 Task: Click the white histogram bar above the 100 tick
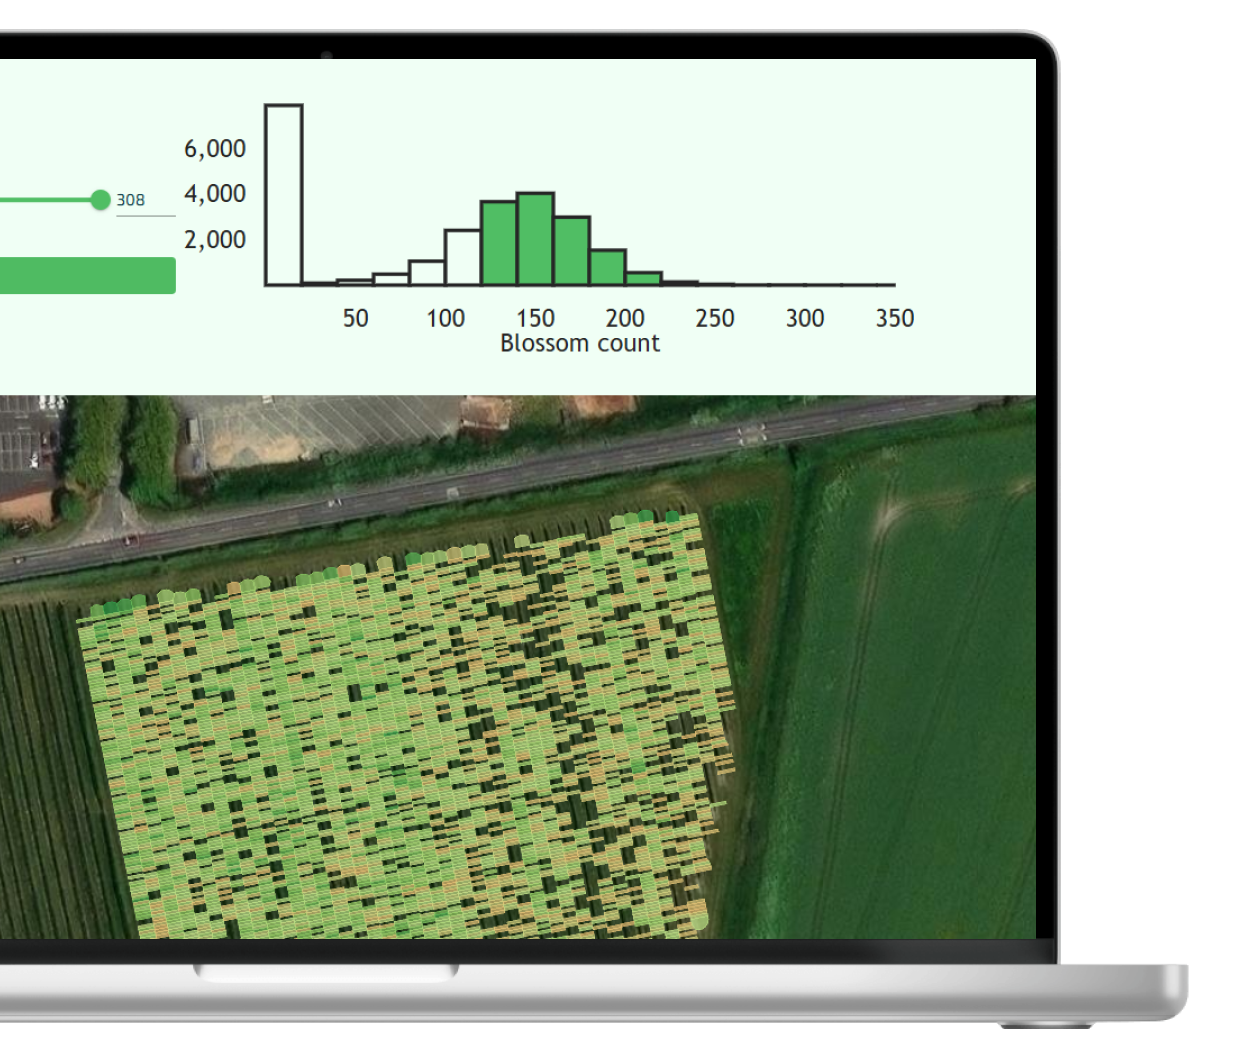[462, 257]
